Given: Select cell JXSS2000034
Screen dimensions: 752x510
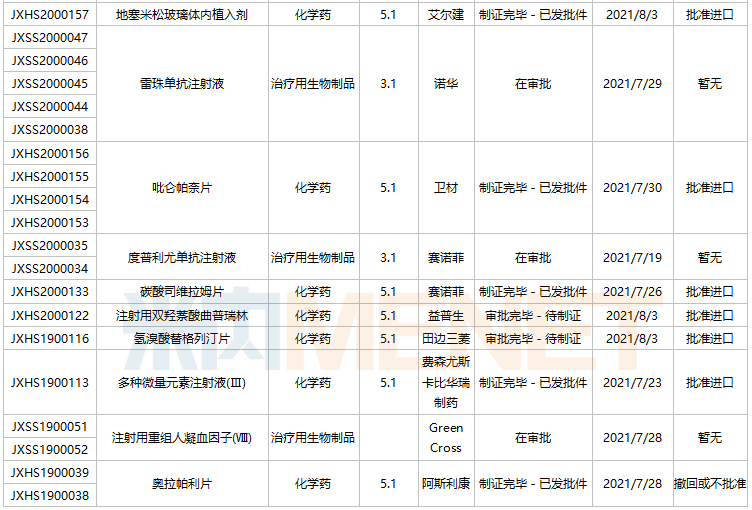Looking at the screenshot, I should [x=50, y=269].
